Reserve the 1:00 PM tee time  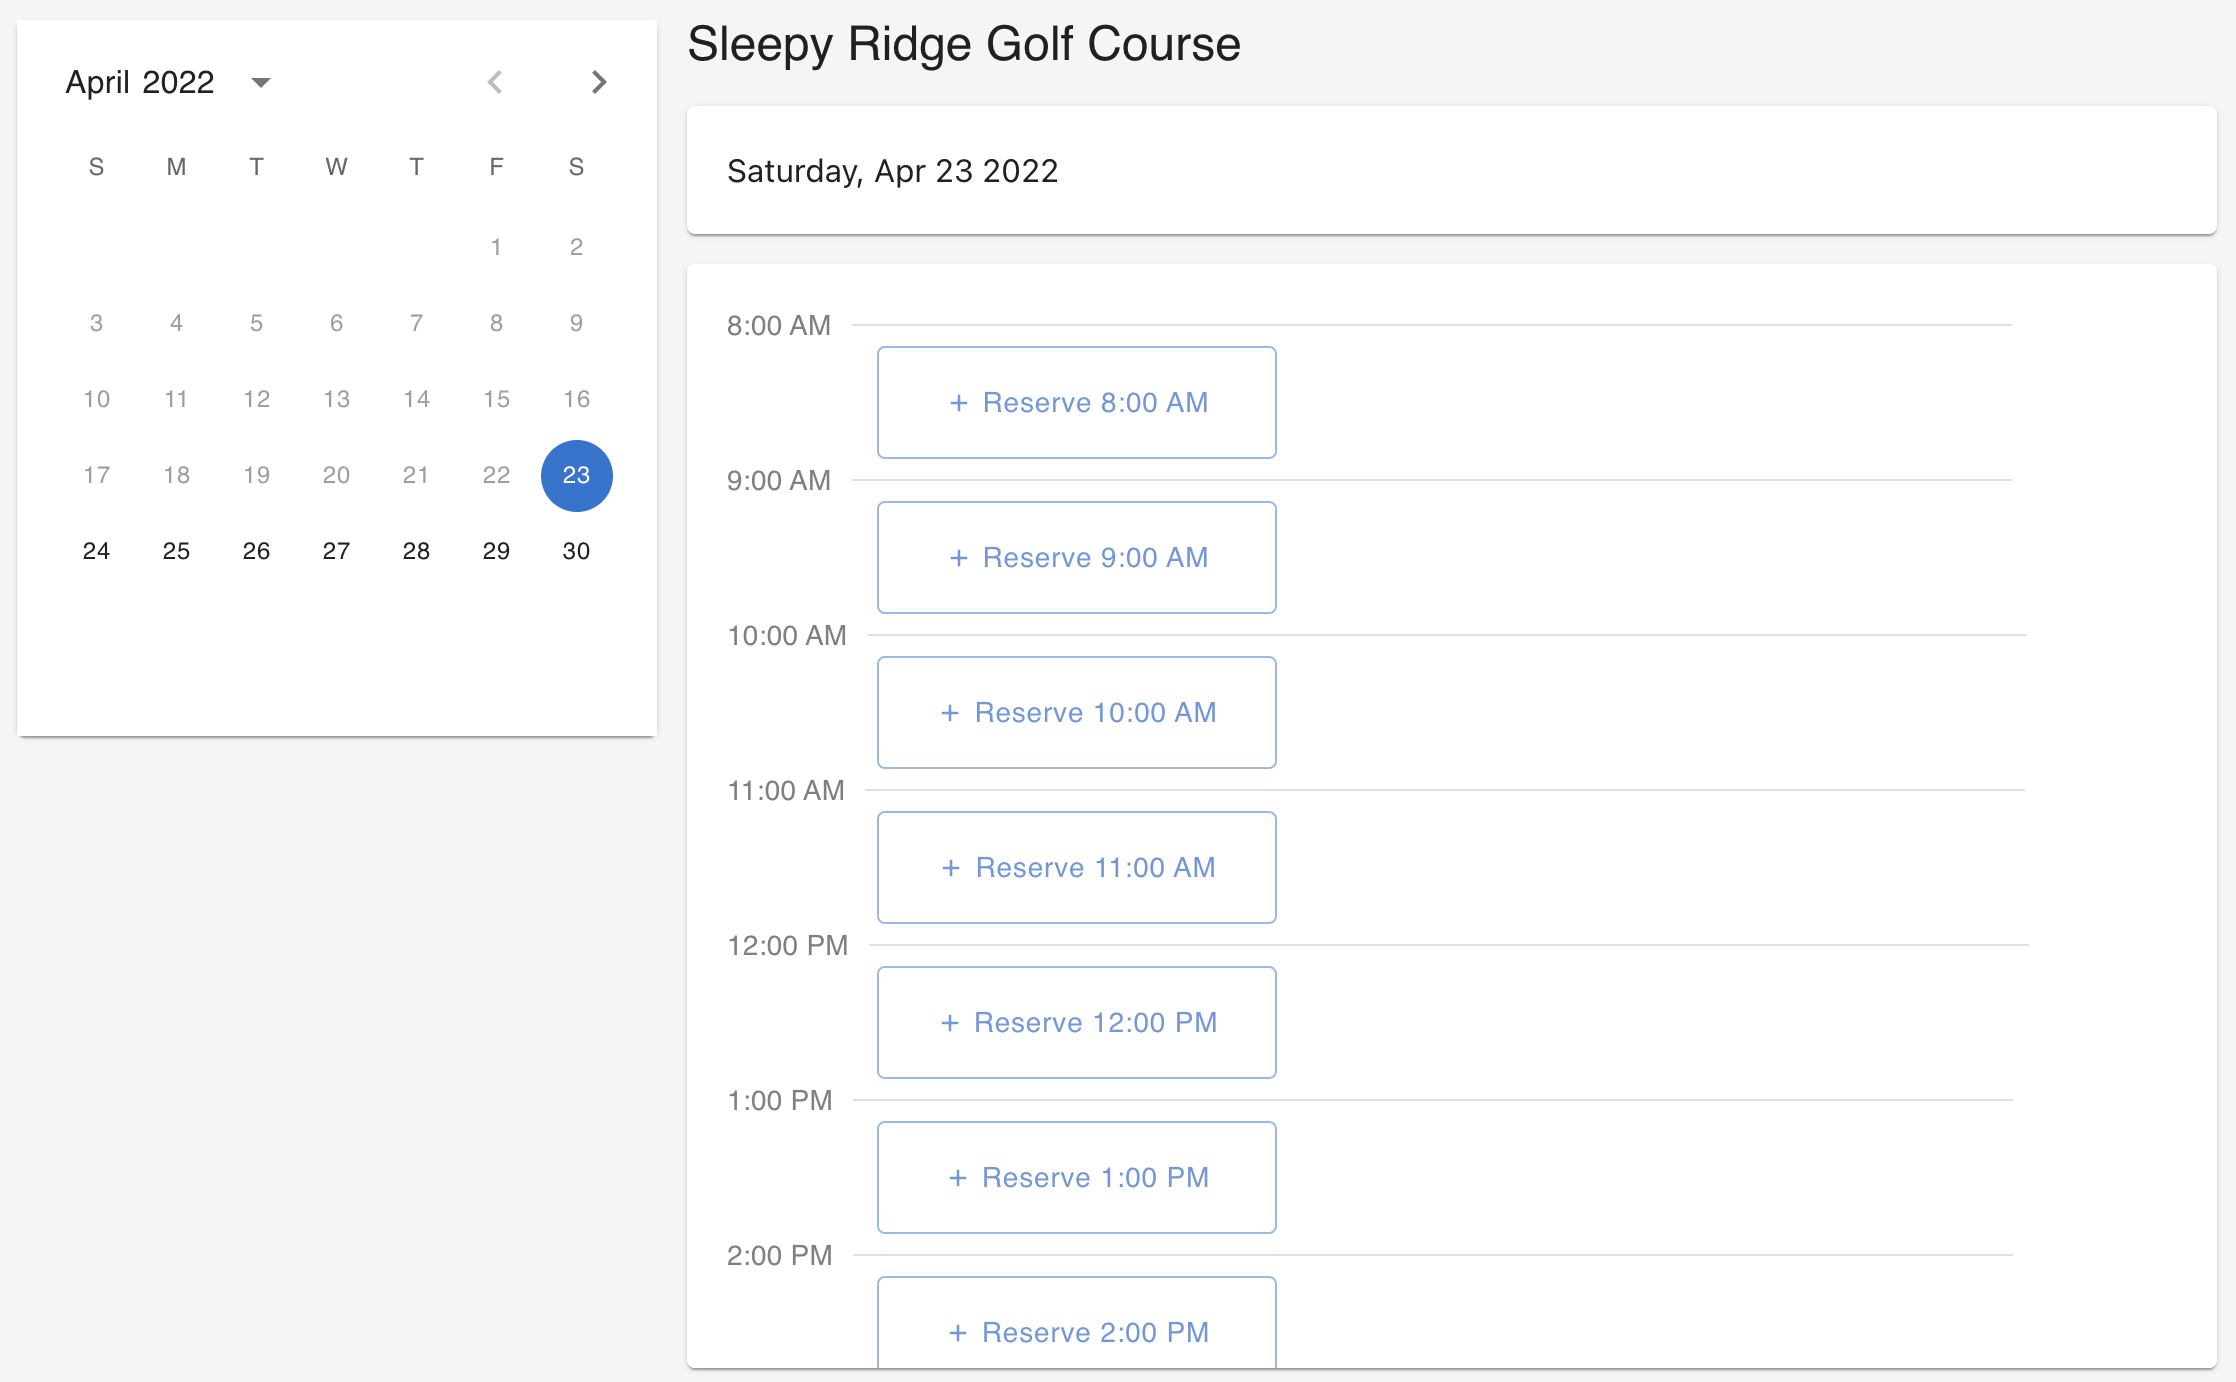[1076, 1177]
